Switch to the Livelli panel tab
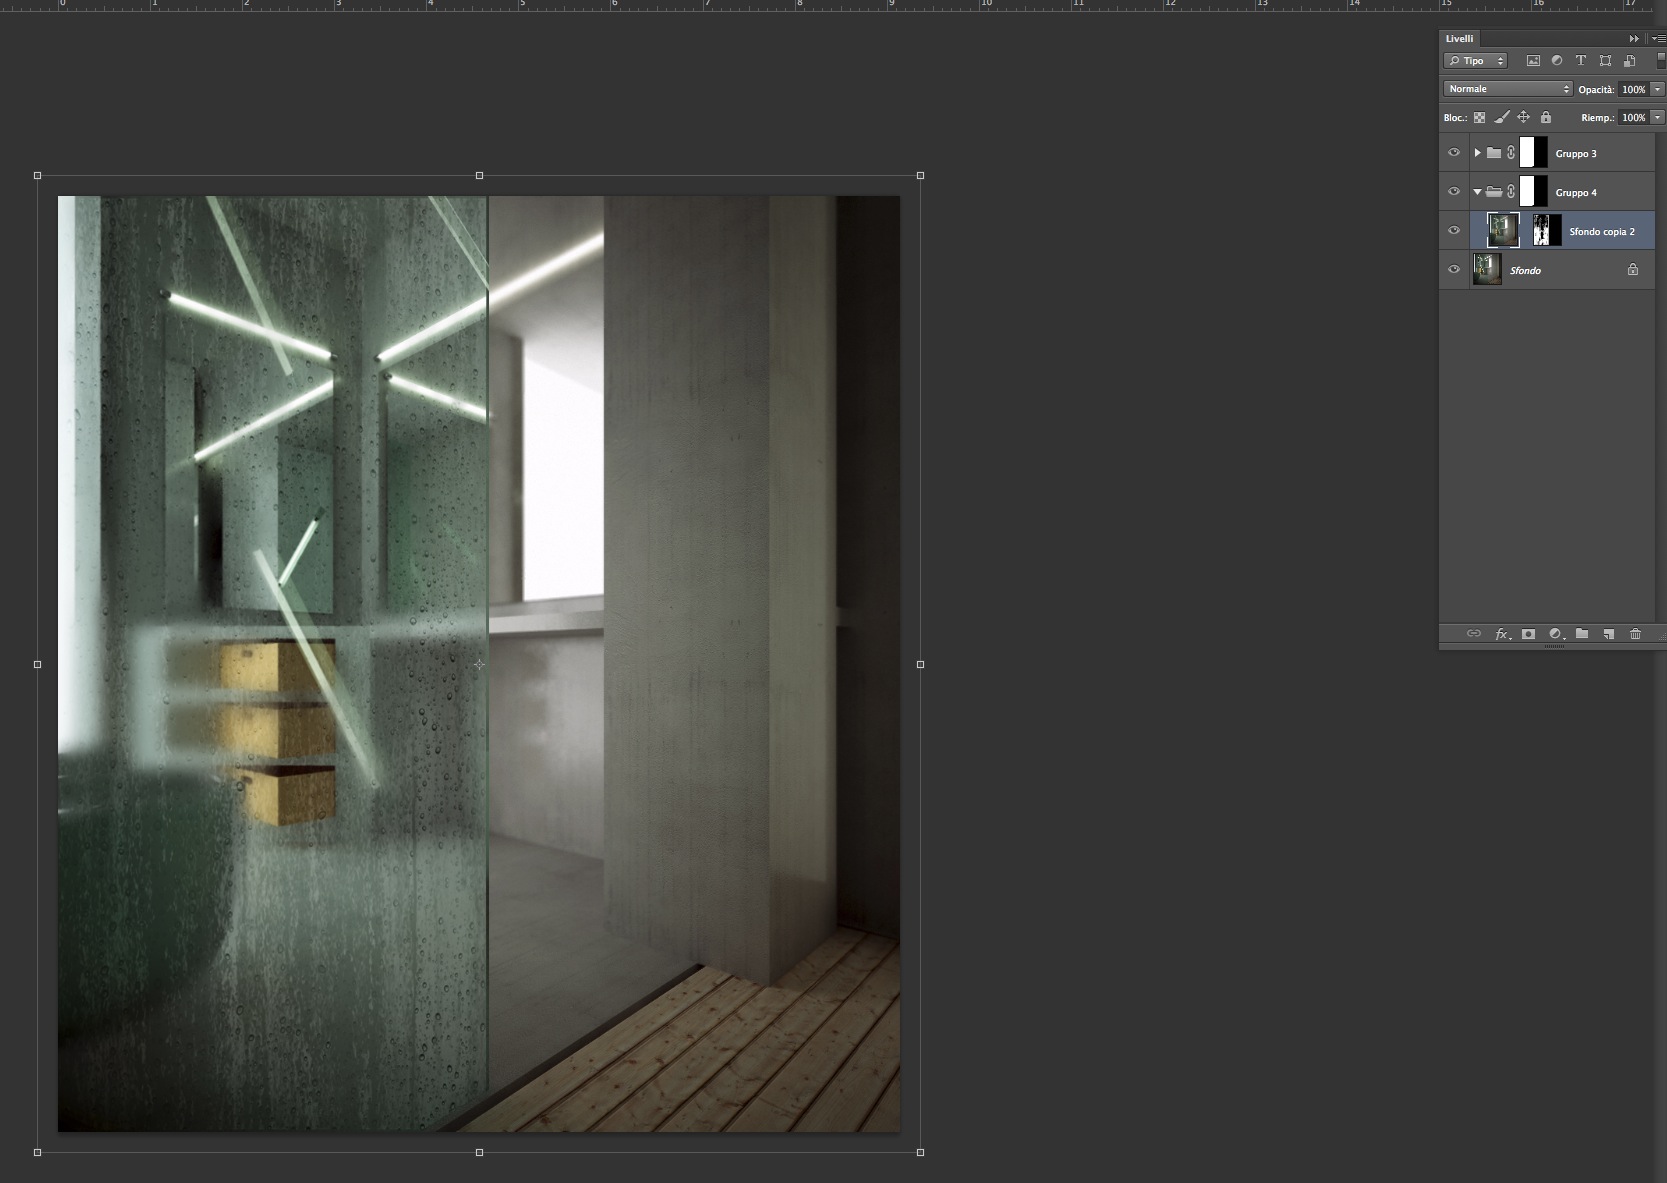The width and height of the screenshot is (1667, 1183). tap(1459, 39)
